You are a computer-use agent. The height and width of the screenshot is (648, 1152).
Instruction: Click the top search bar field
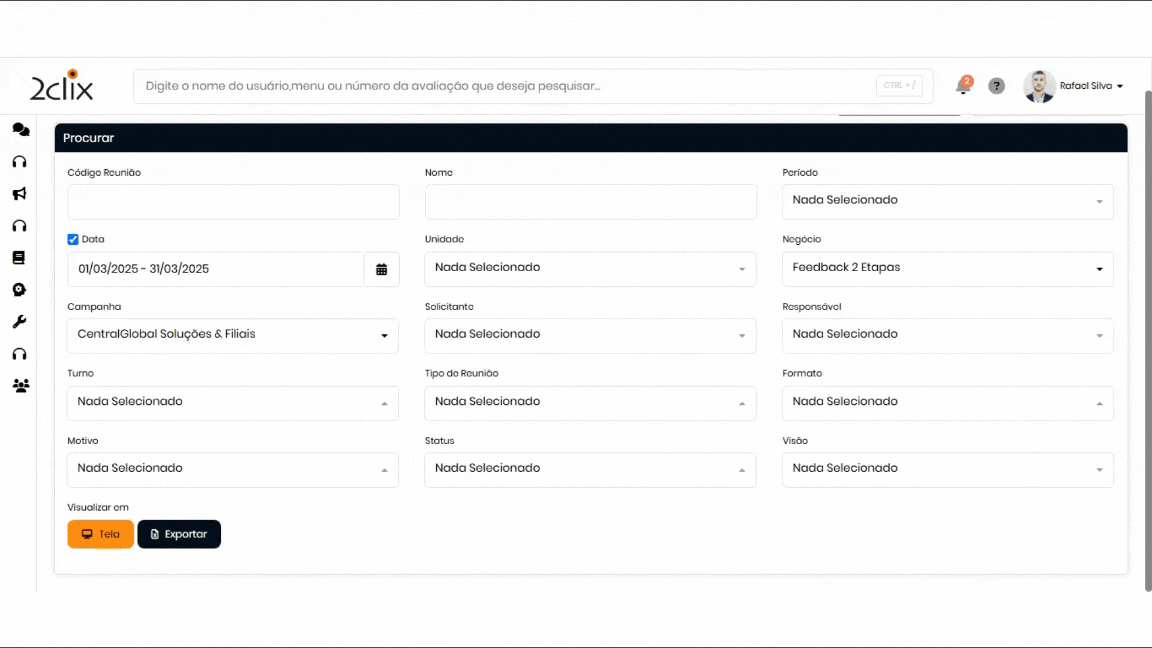coord(505,86)
